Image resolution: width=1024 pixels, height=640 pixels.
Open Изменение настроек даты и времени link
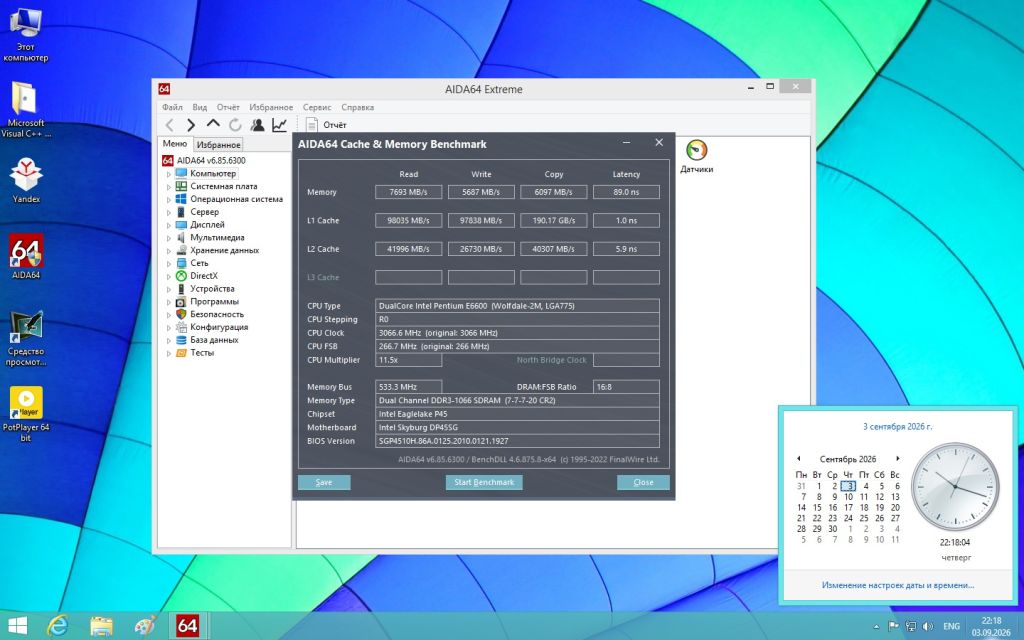(x=897, y=585)
